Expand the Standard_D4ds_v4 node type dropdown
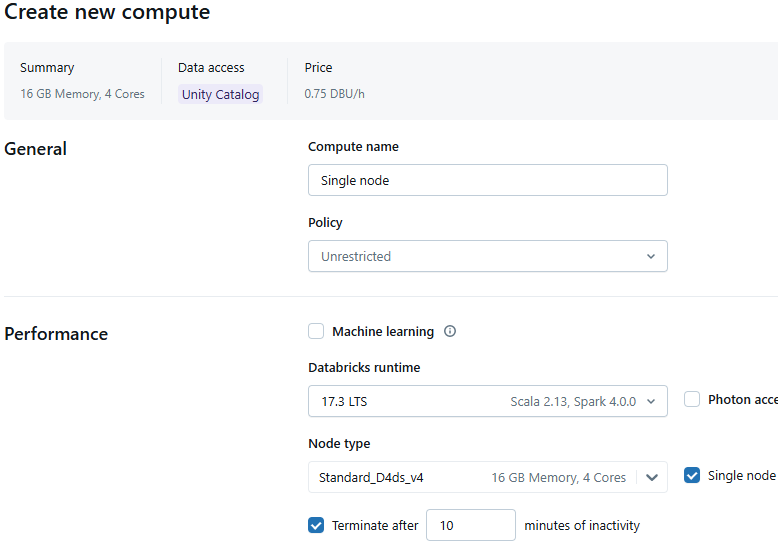778x549 pixels. [x=472, y=478]
